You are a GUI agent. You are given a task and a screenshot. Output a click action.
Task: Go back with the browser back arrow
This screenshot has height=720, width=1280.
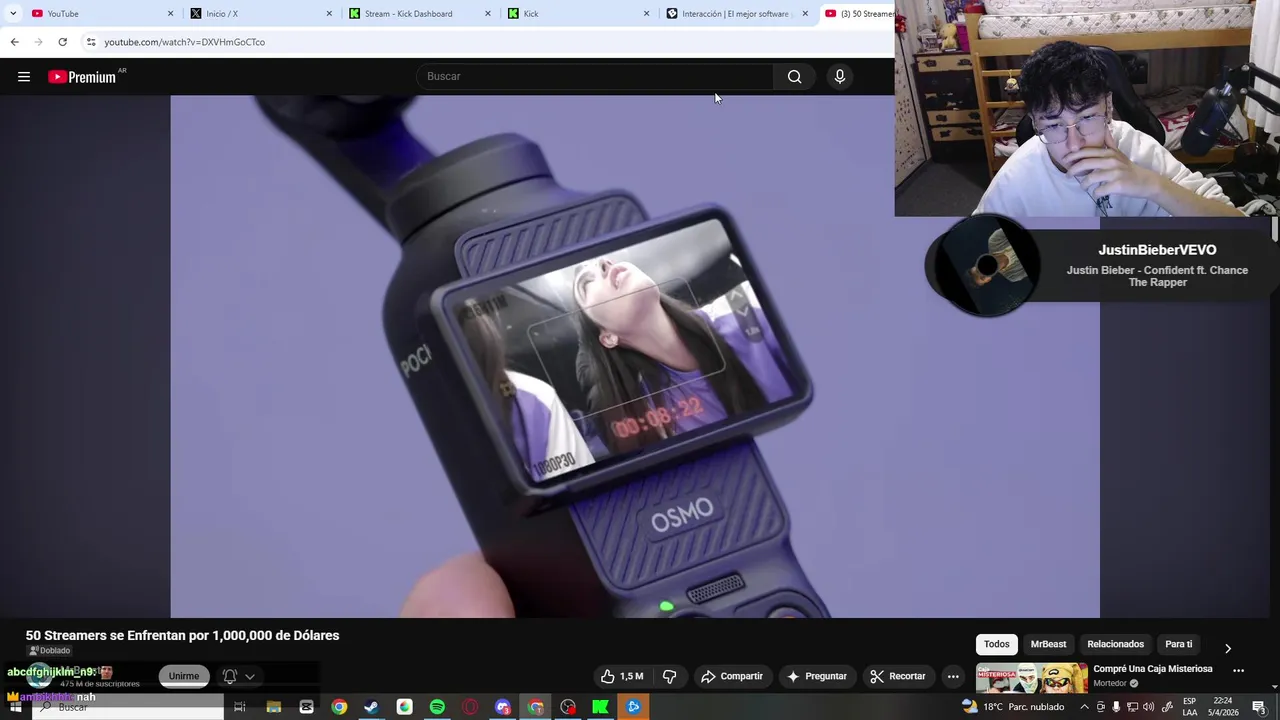point(14,42)
